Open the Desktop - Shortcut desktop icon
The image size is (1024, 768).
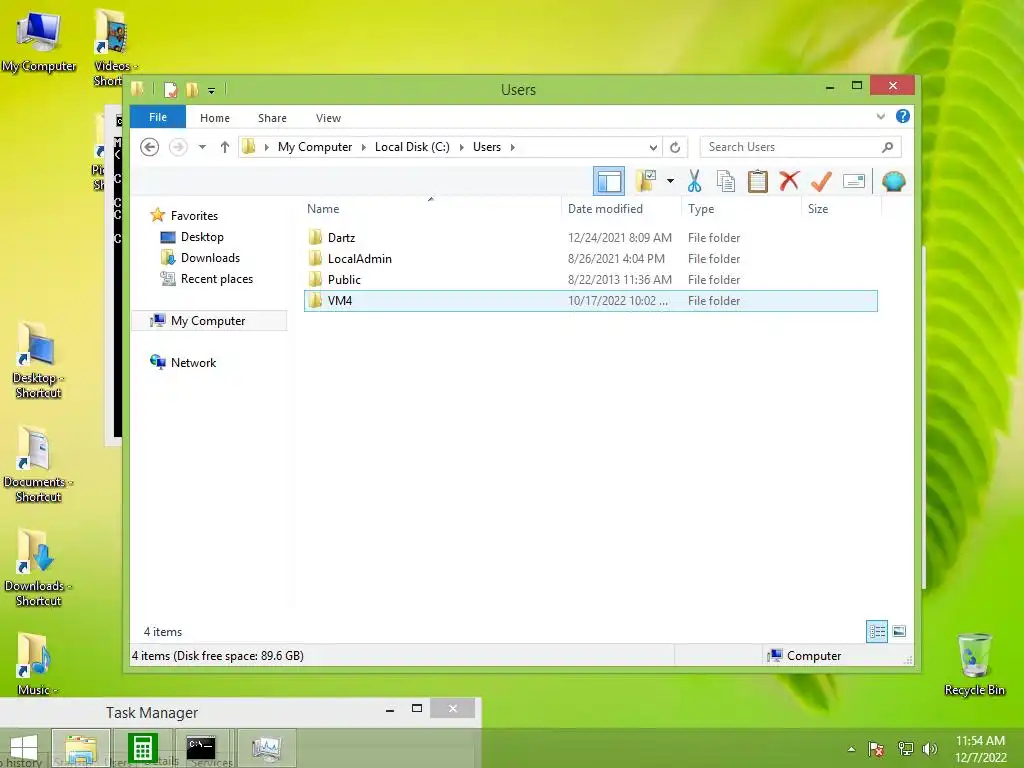point(38,360)
